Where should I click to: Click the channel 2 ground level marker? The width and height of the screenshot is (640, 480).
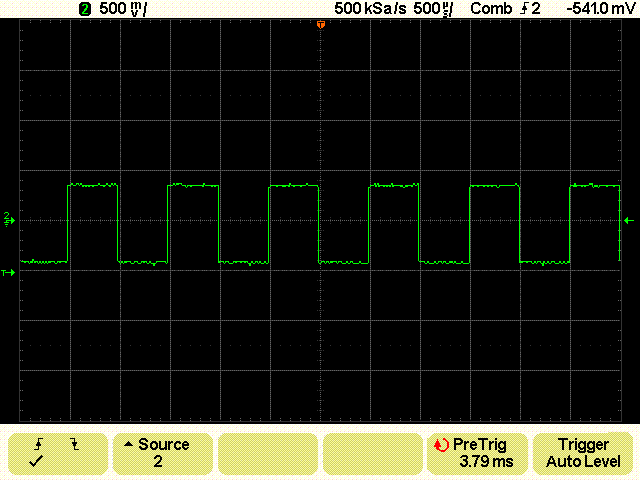[x=9, y=219]
